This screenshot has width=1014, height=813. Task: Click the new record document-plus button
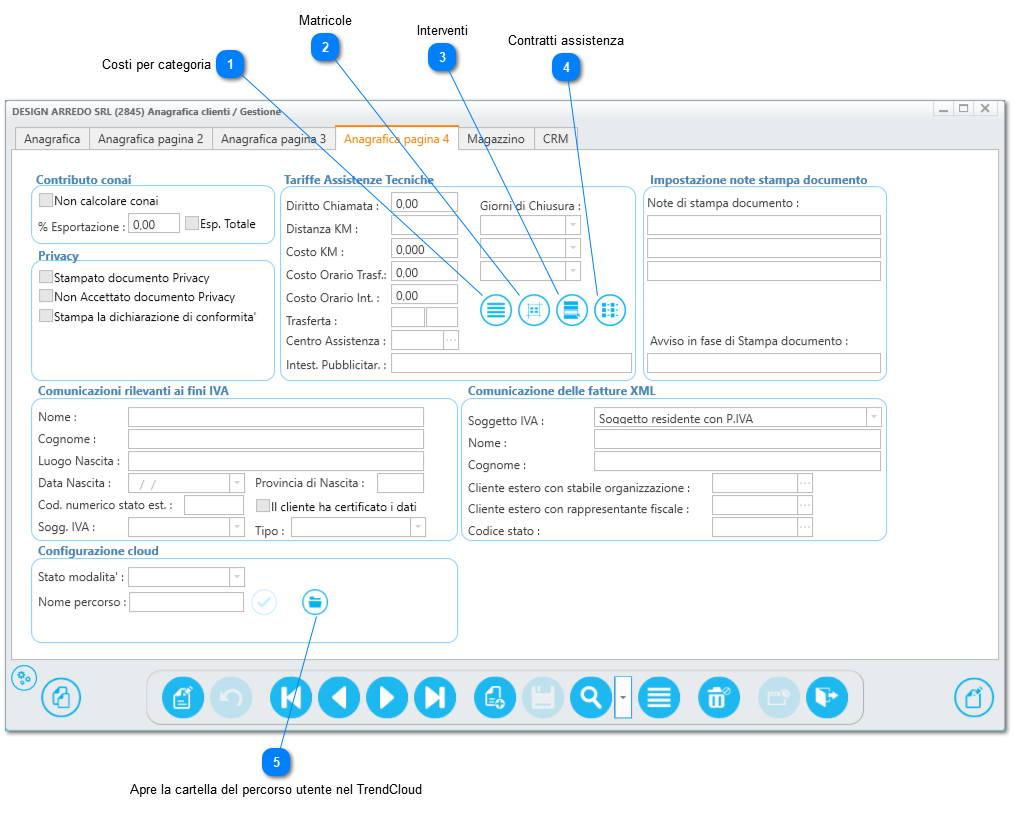coord(495,698)
